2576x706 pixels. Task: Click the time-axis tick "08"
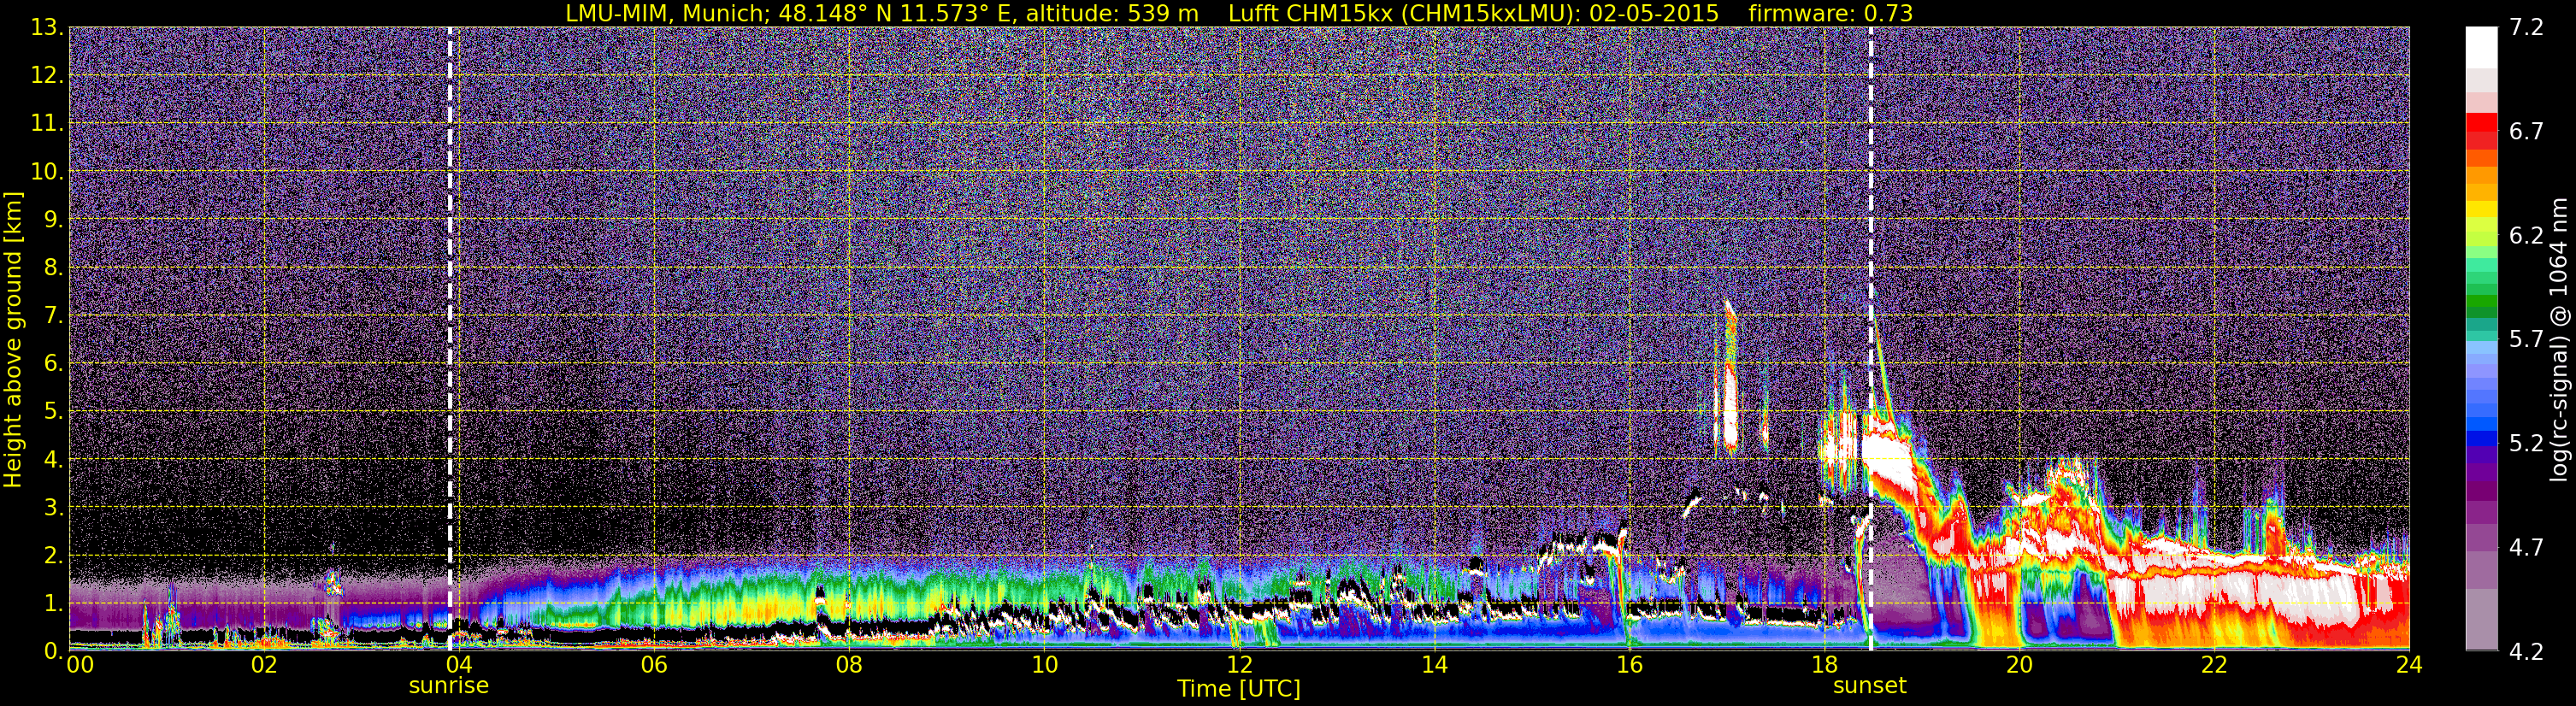tap(849, 666)
